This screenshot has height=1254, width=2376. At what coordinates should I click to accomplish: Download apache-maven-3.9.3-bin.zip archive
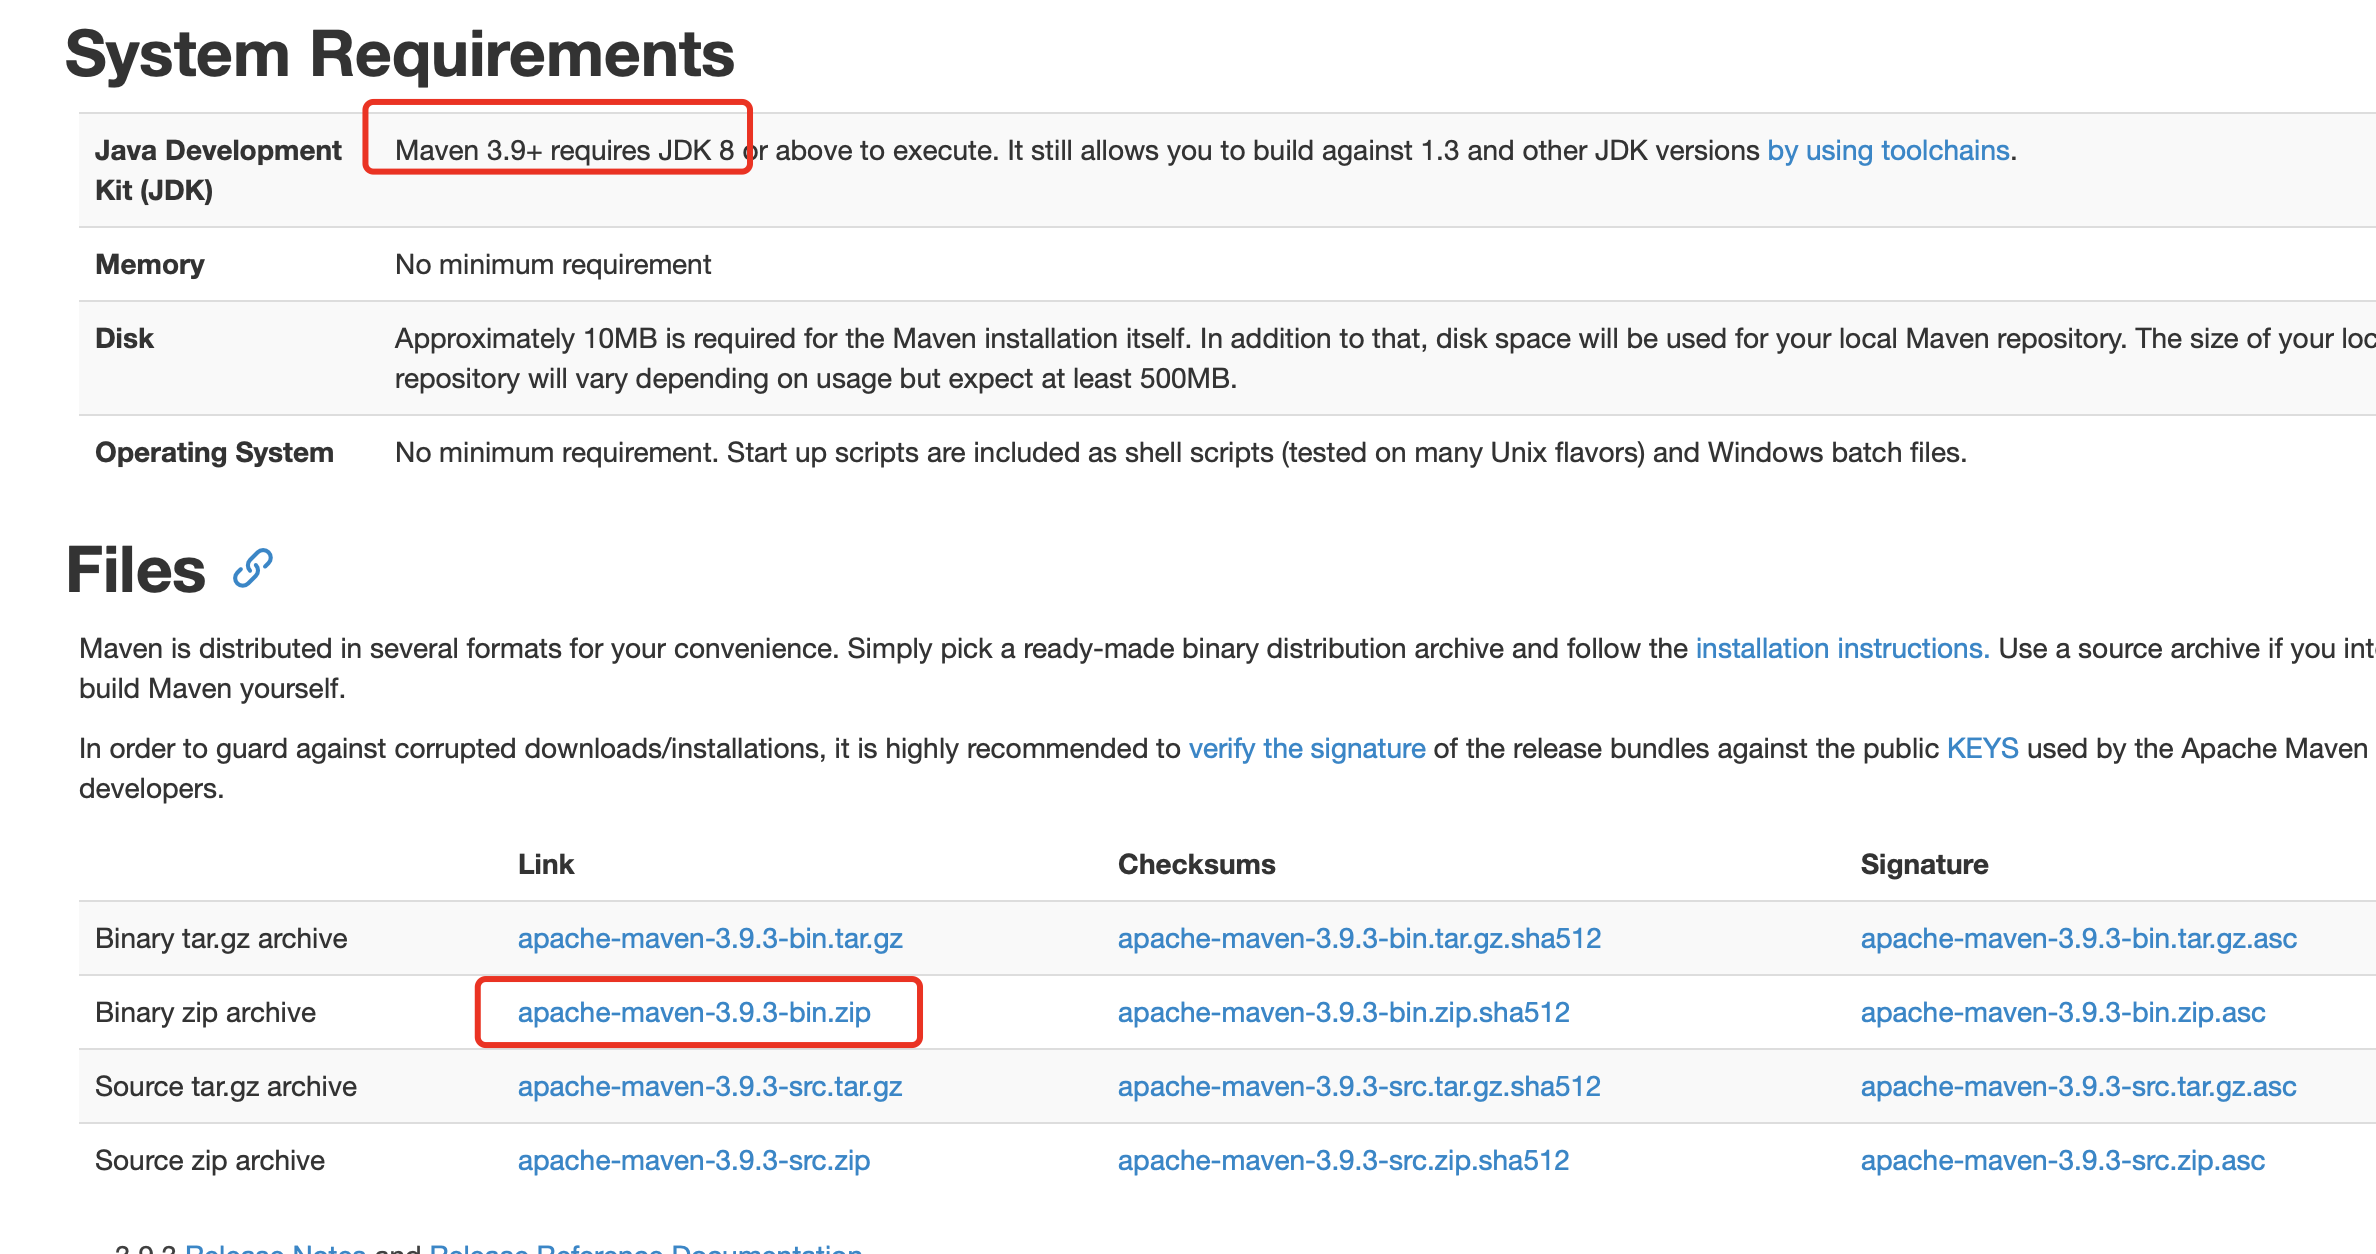[694, 1012]
